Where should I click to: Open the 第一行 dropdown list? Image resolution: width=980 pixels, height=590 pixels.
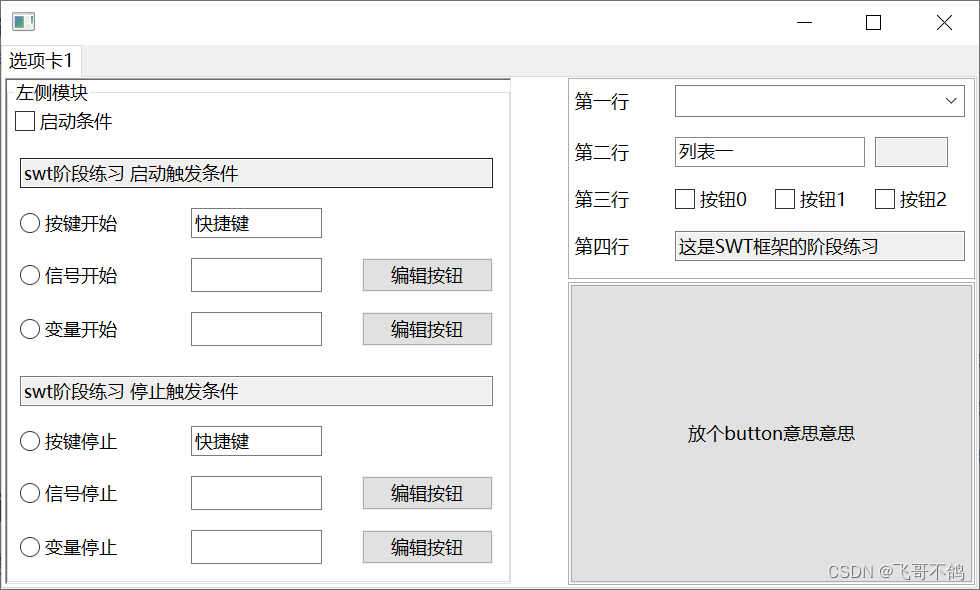[x=951, y=101]
